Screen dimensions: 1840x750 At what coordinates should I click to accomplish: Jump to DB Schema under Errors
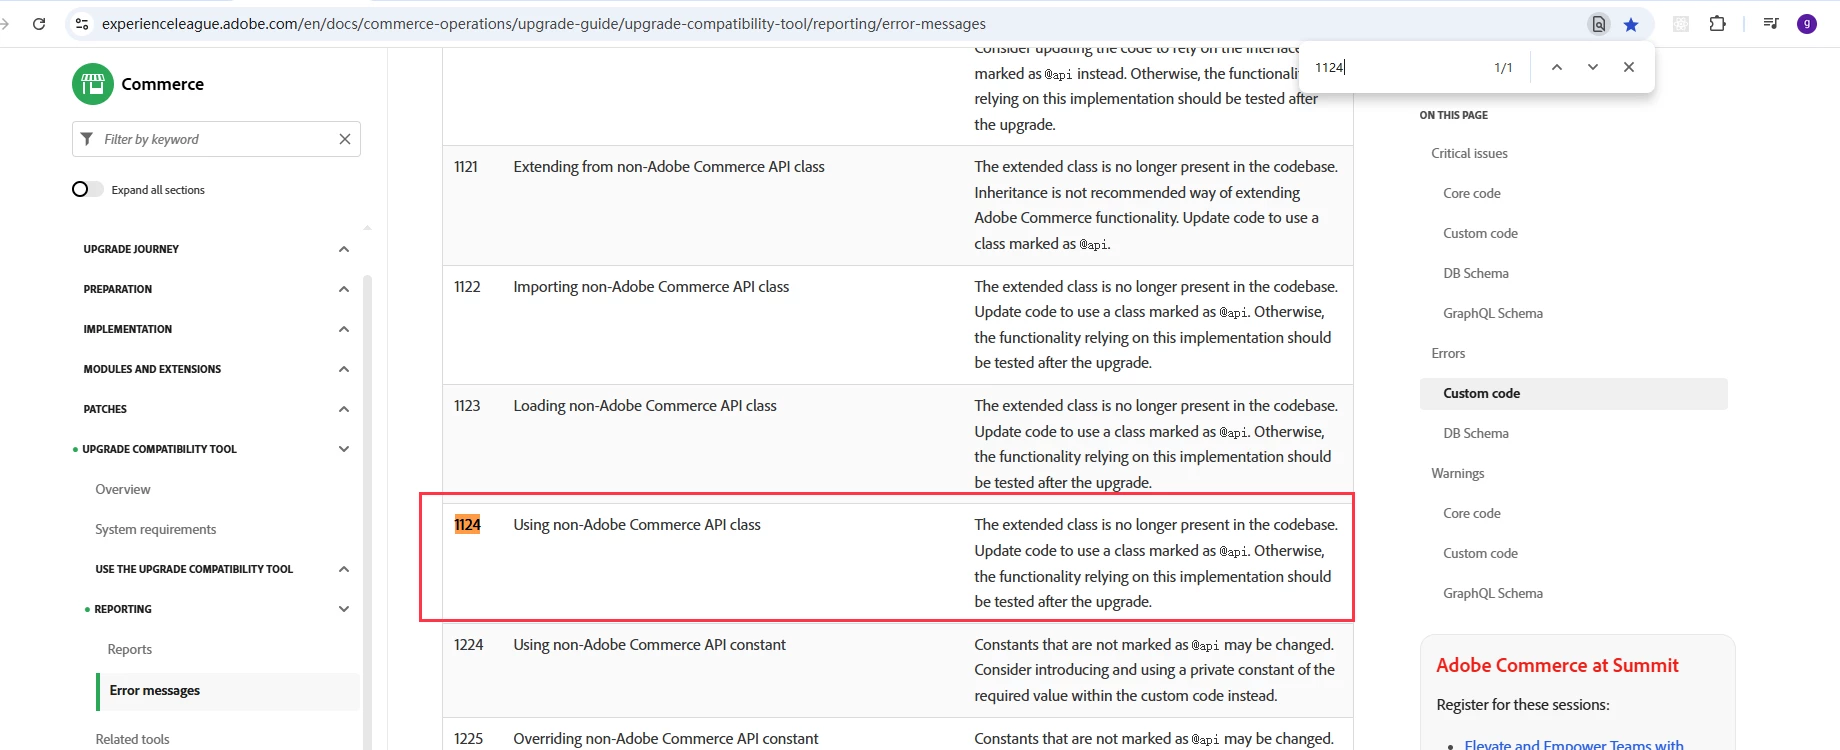pyautogui.click(x=1476, y=433)
